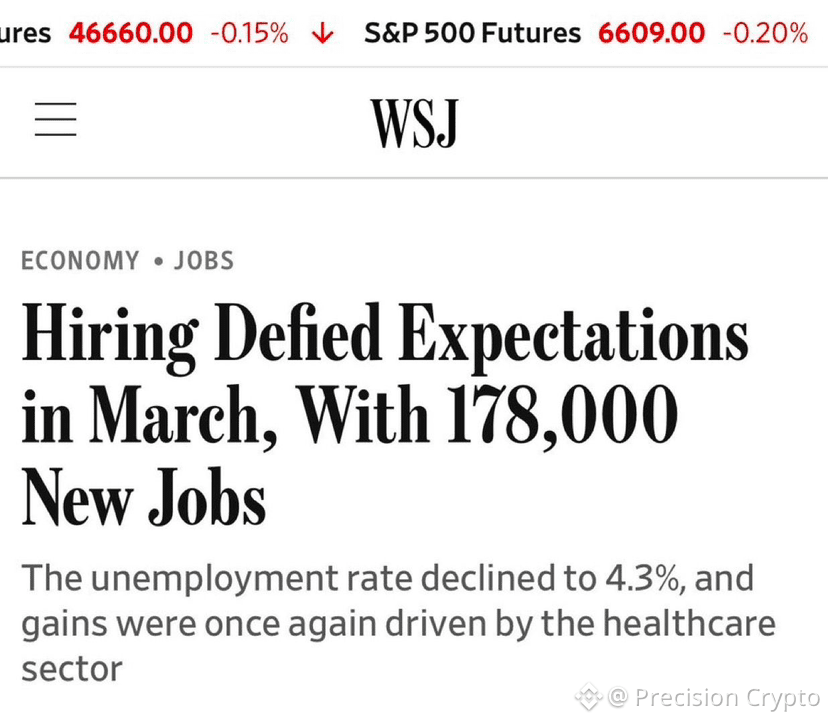Viewport: 828px width, 722px height.
Task: Click the Precision Crypto watermark text
Action: [x=714, y=697]
